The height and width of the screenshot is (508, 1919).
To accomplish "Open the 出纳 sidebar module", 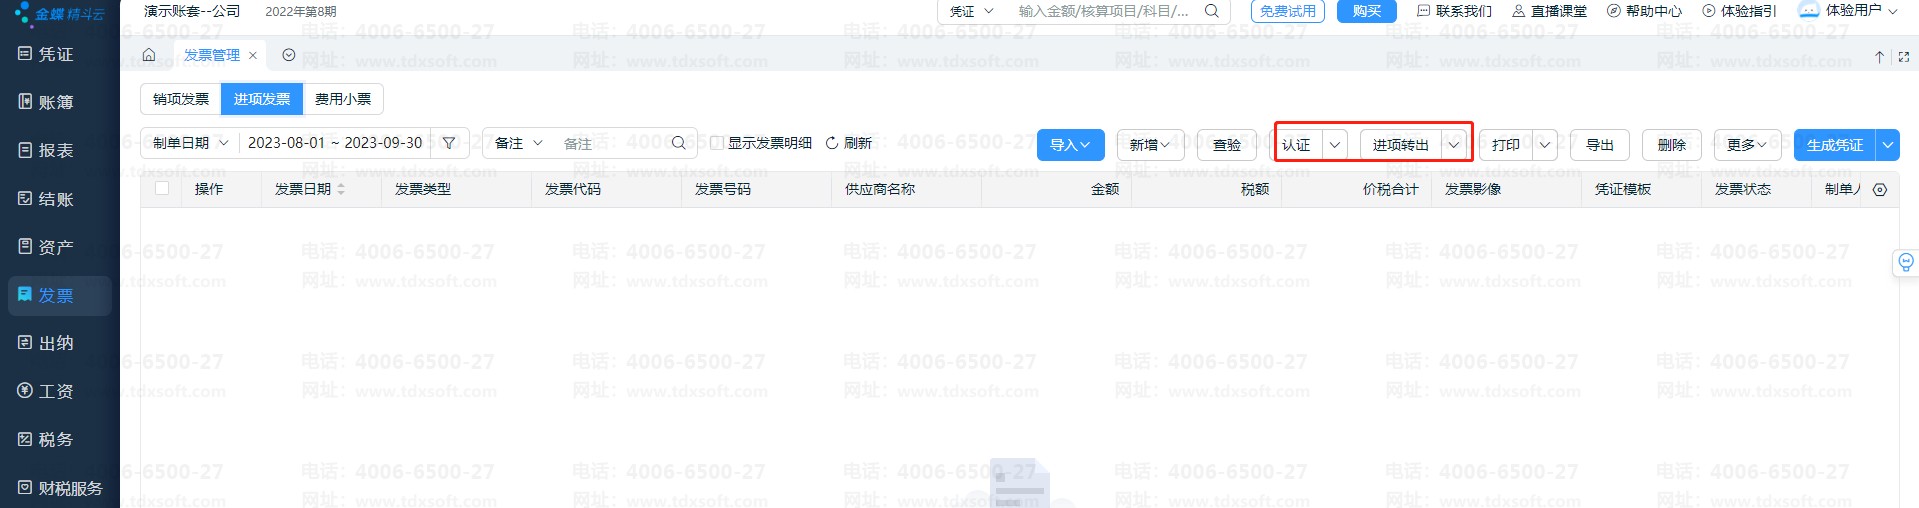I will click(x=46, y=343).
